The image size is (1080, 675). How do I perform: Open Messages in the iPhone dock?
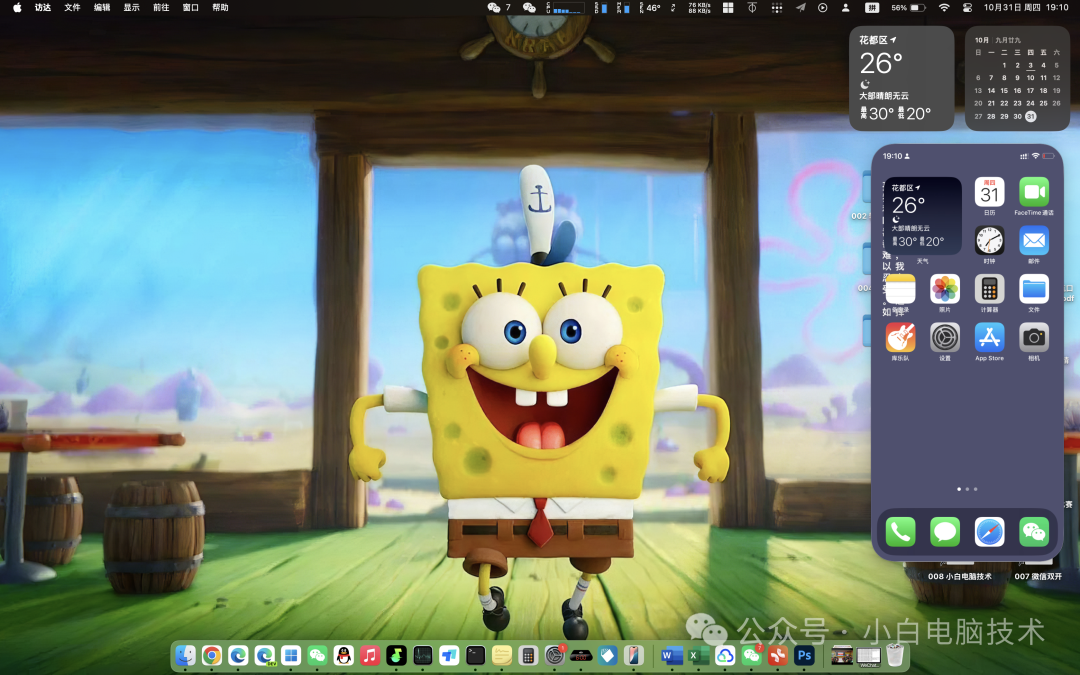tap(944, 532)
